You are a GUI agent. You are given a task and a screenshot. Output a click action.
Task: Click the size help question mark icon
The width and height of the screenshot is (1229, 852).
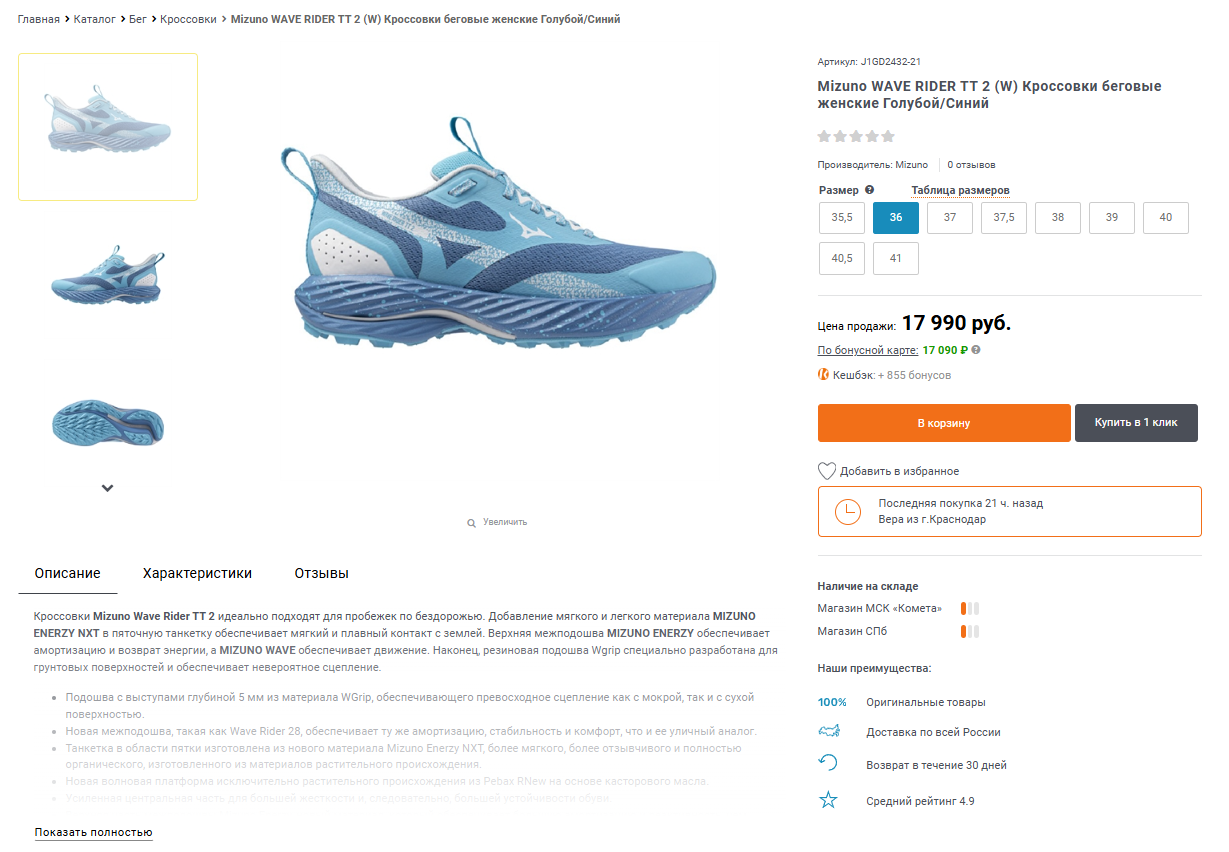point(869,190)
